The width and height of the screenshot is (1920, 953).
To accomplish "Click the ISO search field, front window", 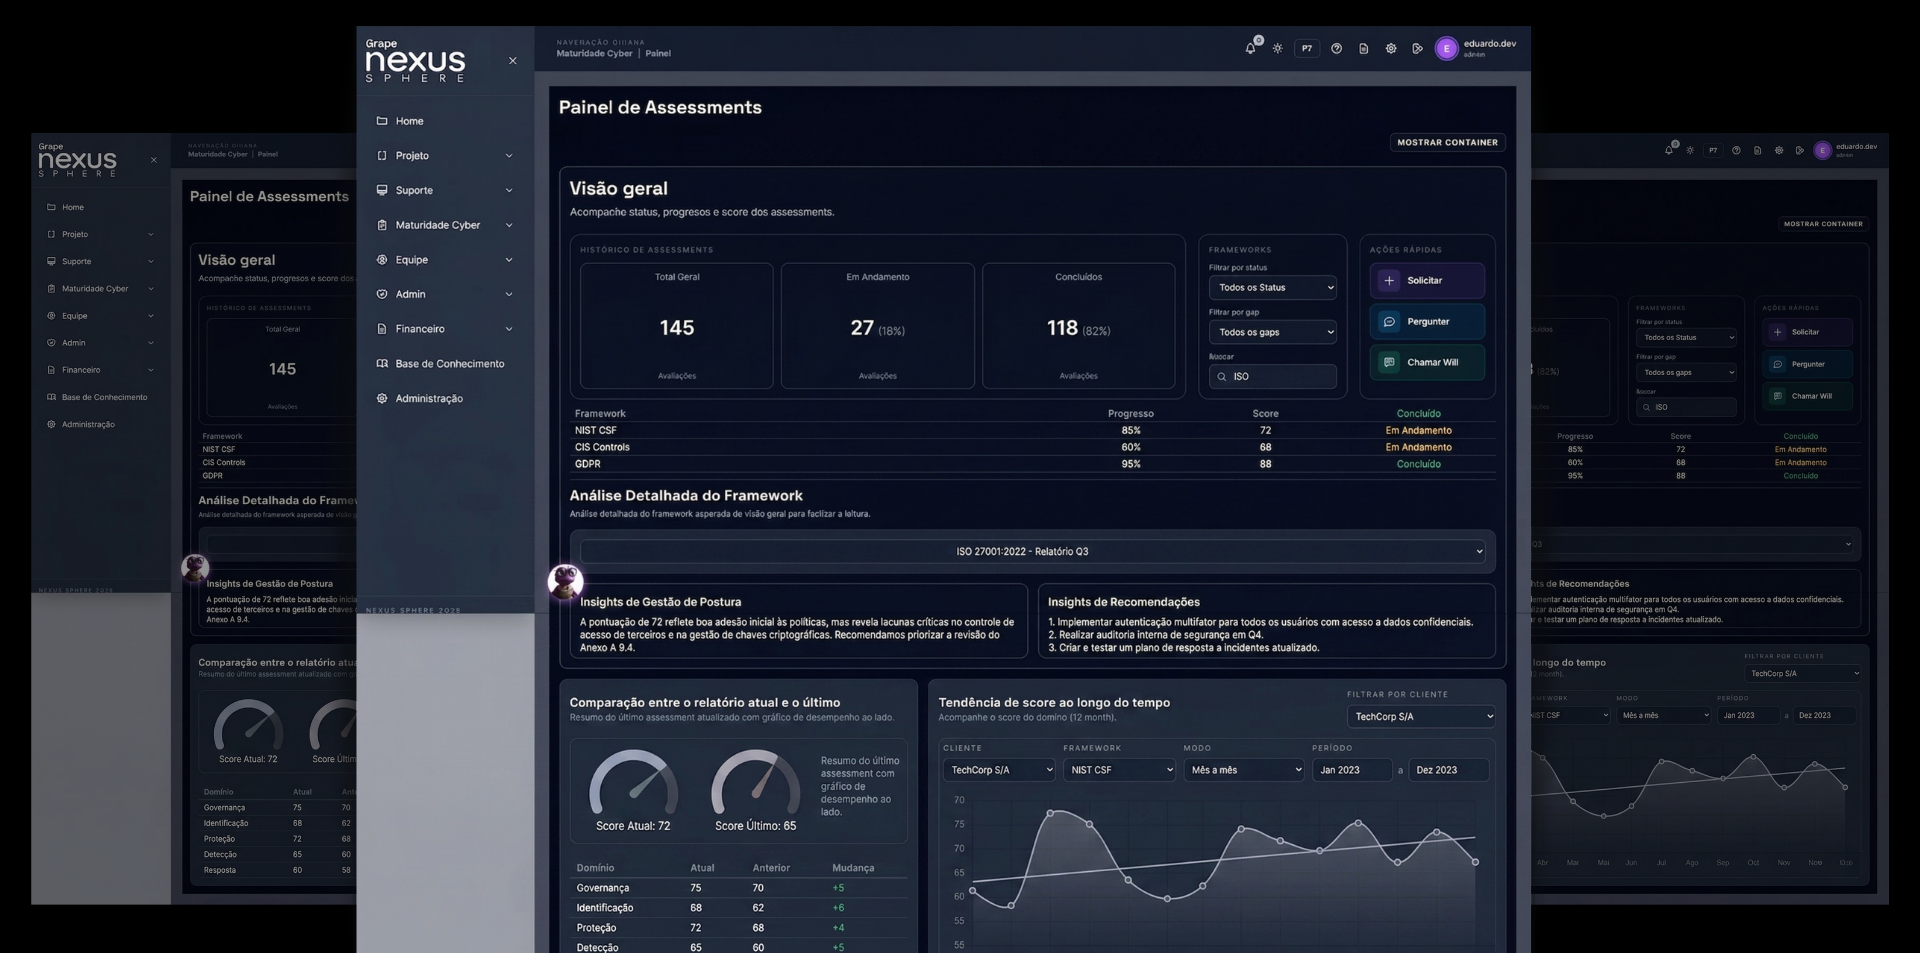I will pos(1272,377).
